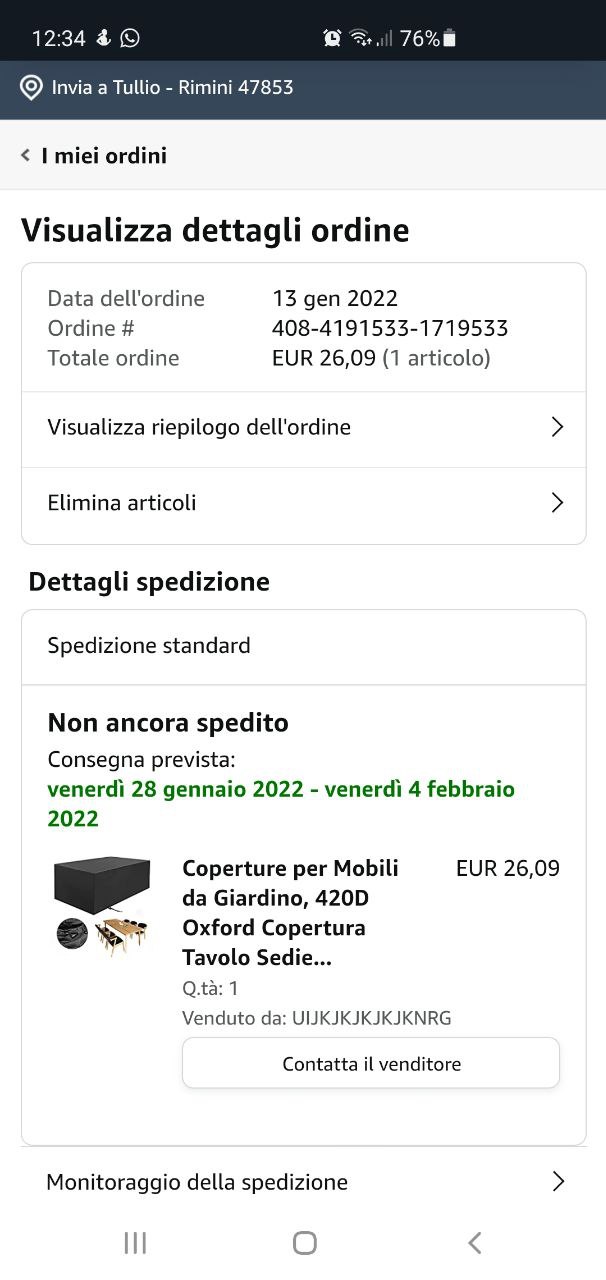The width and height of the screenshot is (606, 1280).
Task: Tap the alarm clock status icon
Action: click(332, 38)
